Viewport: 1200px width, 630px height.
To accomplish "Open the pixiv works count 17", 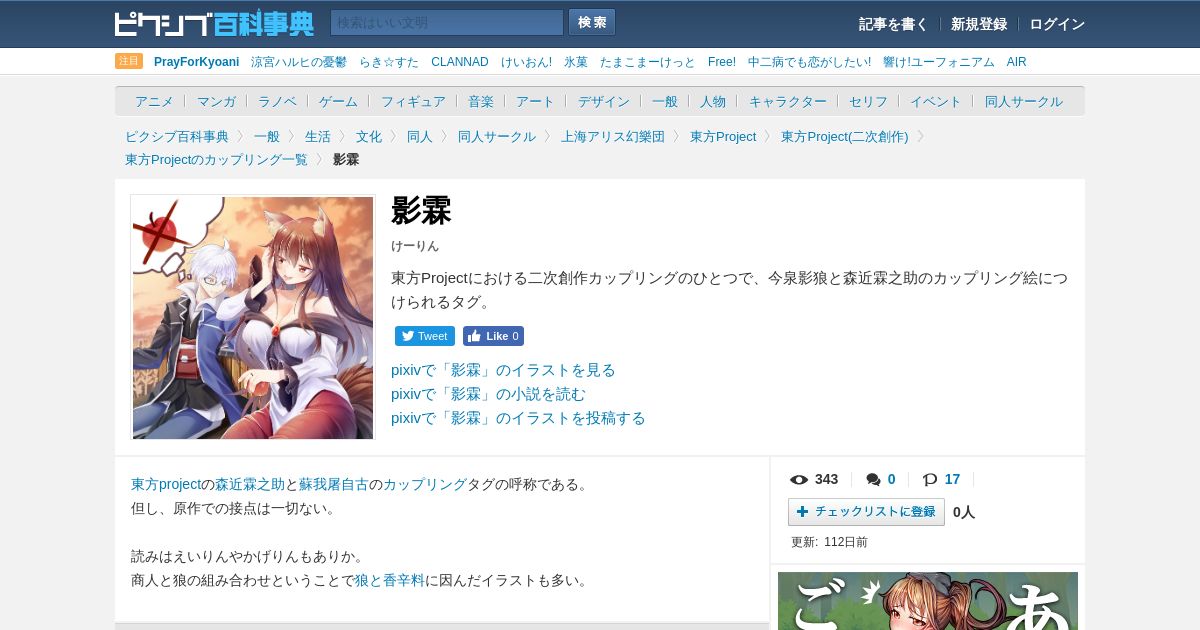I will pyautogui.click(x=952, y=479).
